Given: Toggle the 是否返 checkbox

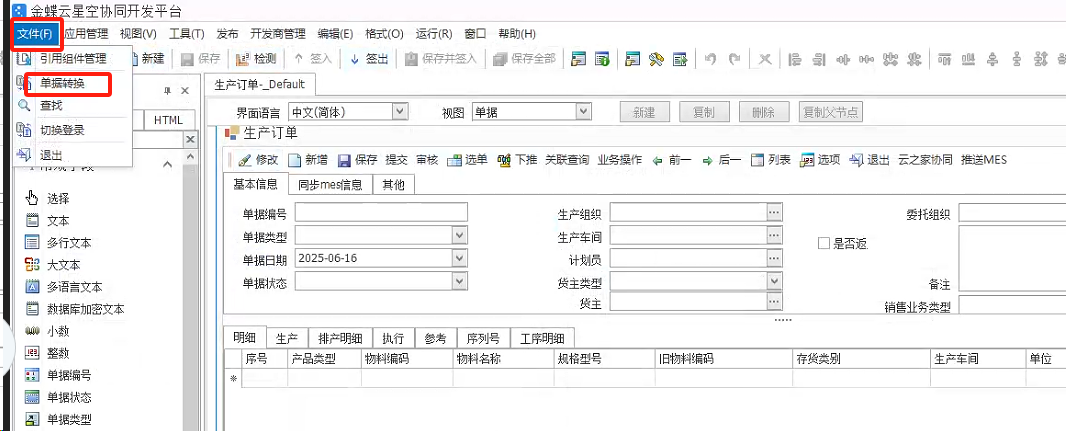Looking at the screenshot, I should (824, 243).
